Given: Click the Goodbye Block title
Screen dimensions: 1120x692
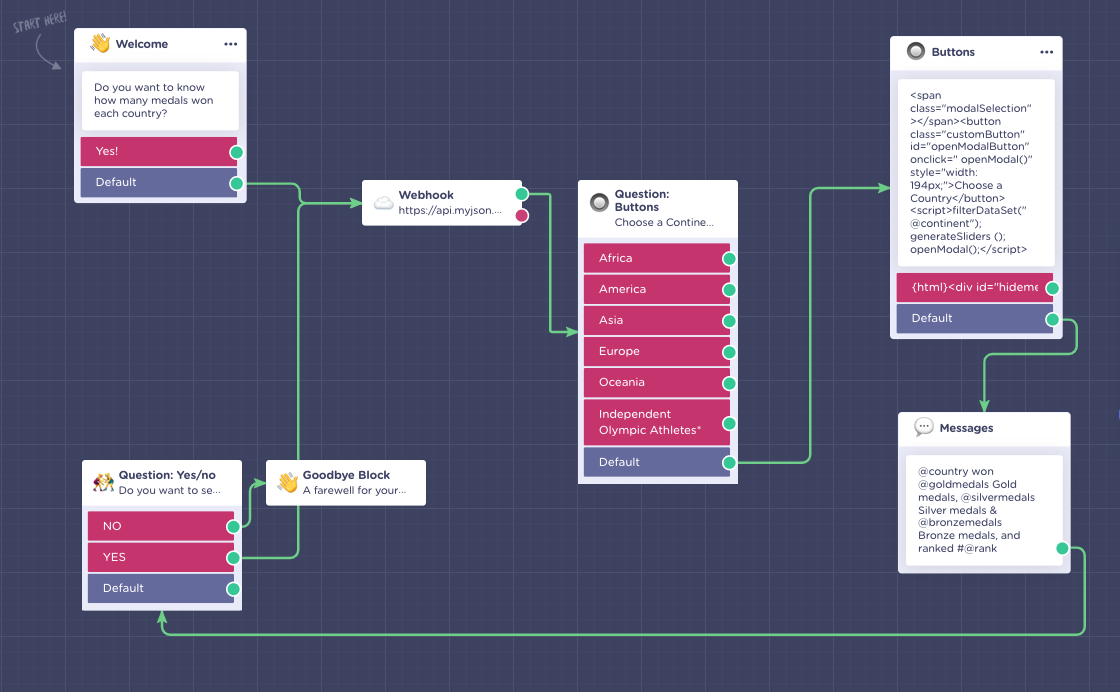Looking at the screenshot, I should (346, 475).
